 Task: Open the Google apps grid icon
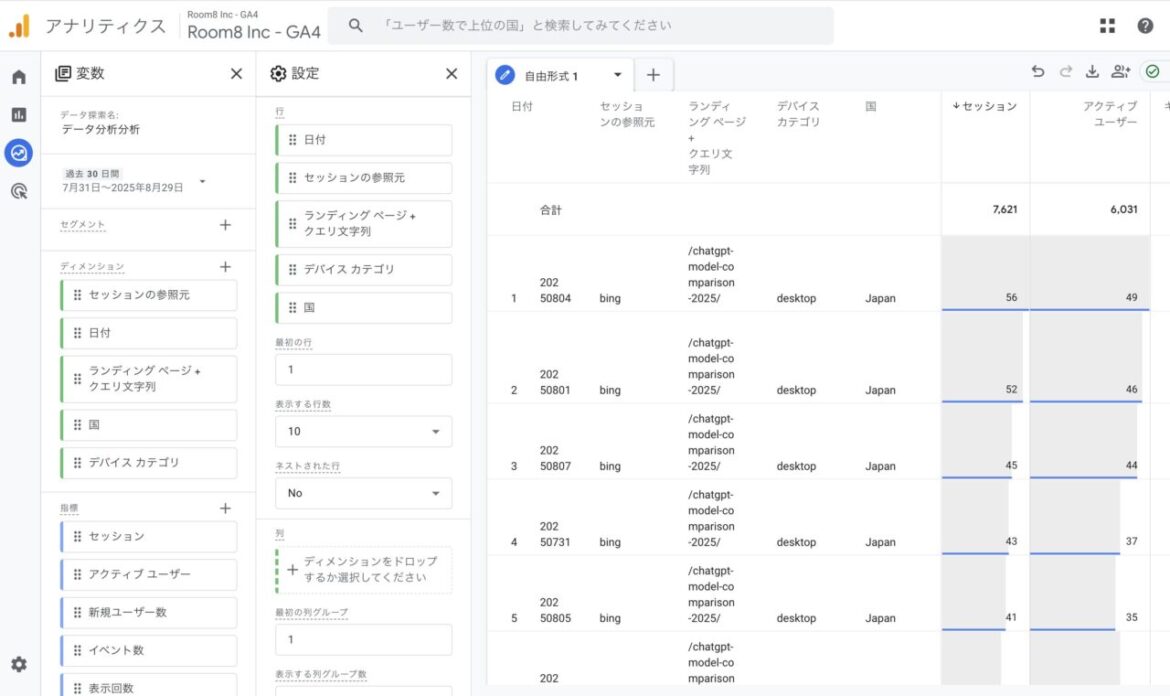point(1106,25)
